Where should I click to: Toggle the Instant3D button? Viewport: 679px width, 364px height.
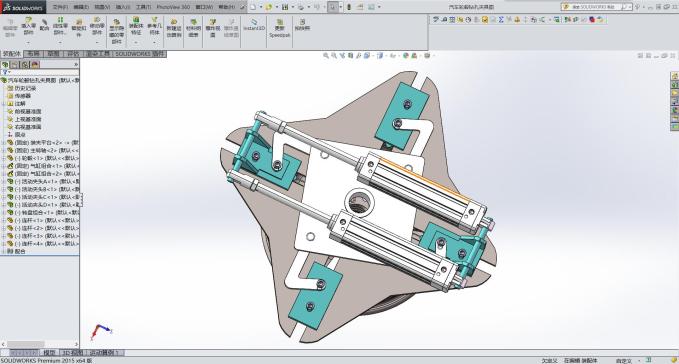pyautogui.click(x=254, y=25)
